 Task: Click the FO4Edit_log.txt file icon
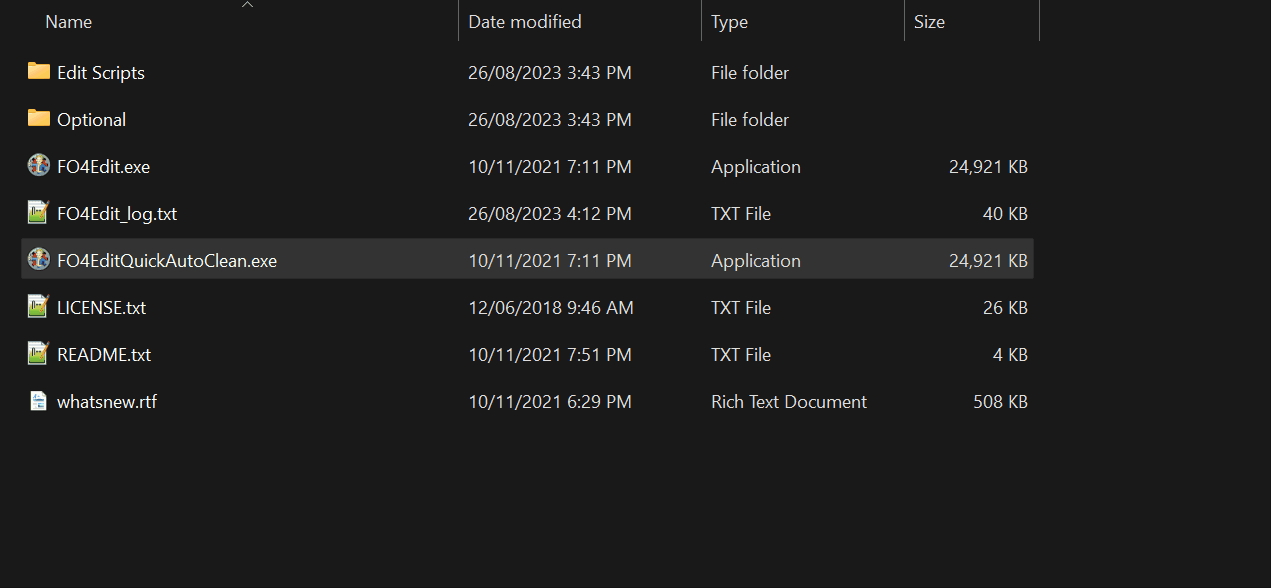(39, 213)
